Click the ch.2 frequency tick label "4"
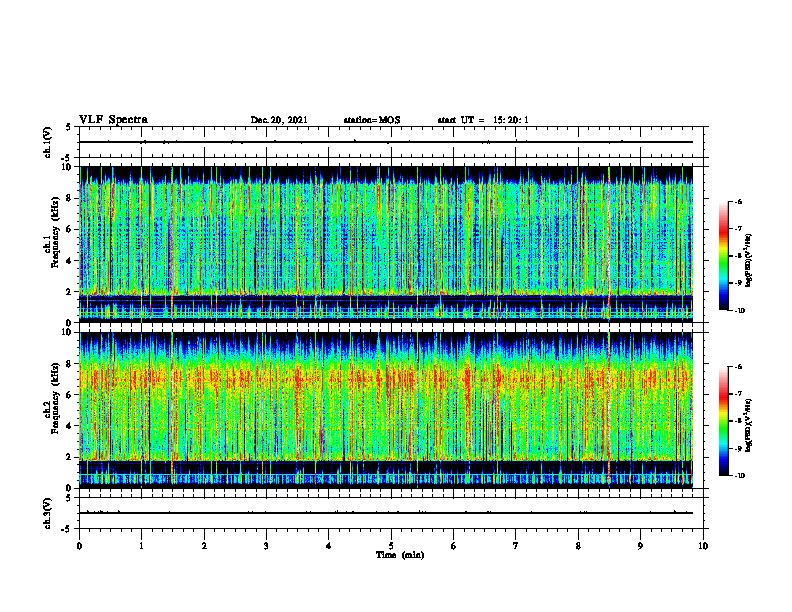 pos(70,426)
